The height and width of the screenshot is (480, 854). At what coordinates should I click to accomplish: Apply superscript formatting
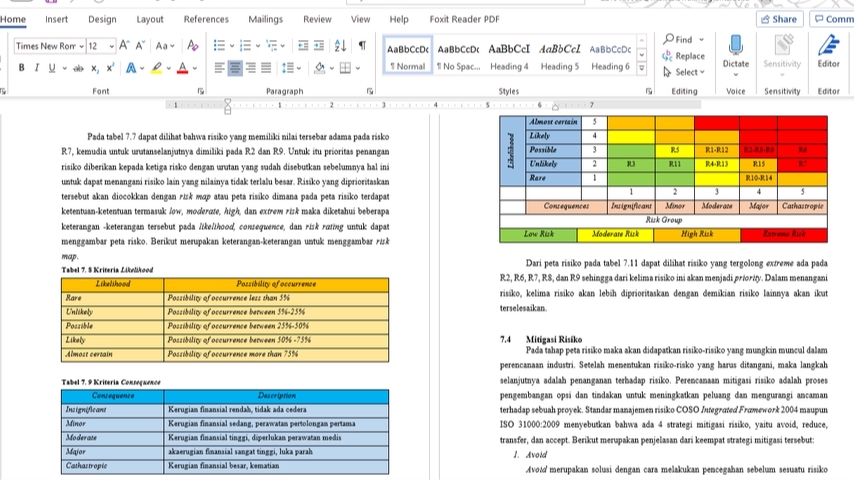(110, 68)
